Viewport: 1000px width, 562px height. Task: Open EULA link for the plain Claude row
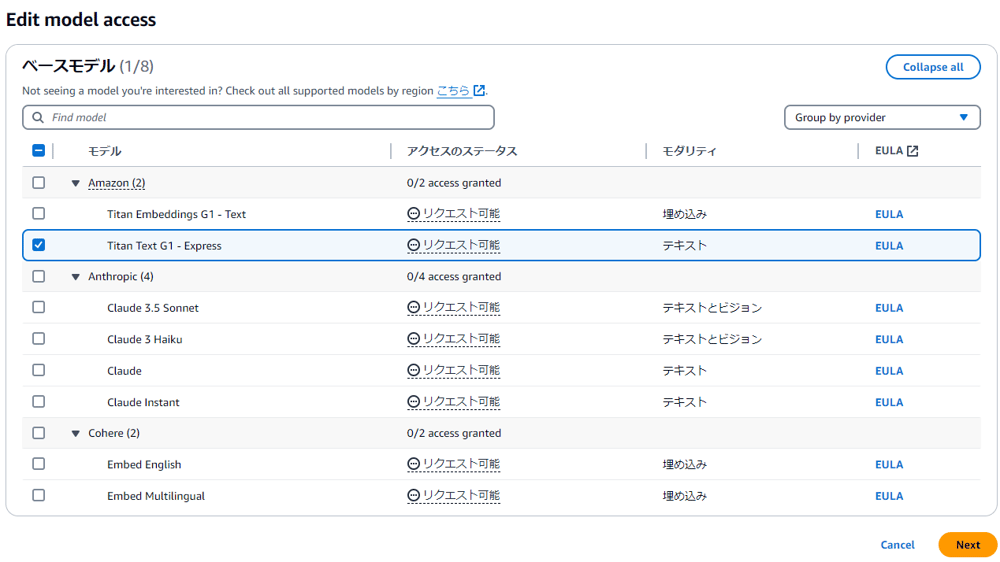[x=889, y=371]
